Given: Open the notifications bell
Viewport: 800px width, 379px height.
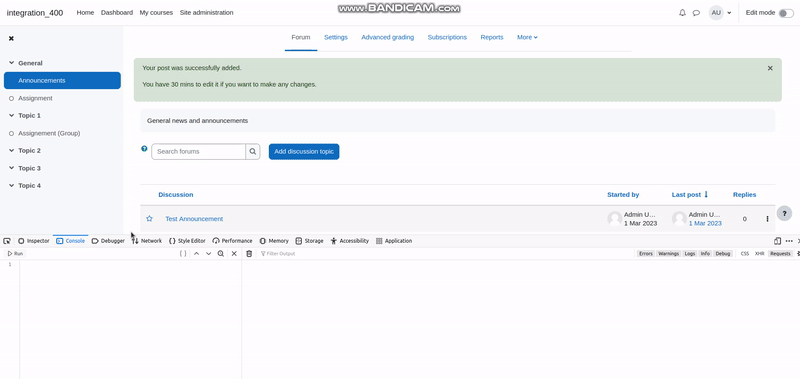Looking at the screenshot, I should pos(682,13).
